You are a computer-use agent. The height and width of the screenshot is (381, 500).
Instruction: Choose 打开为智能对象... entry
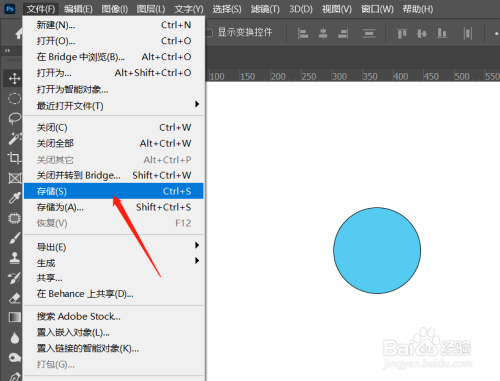114,89
